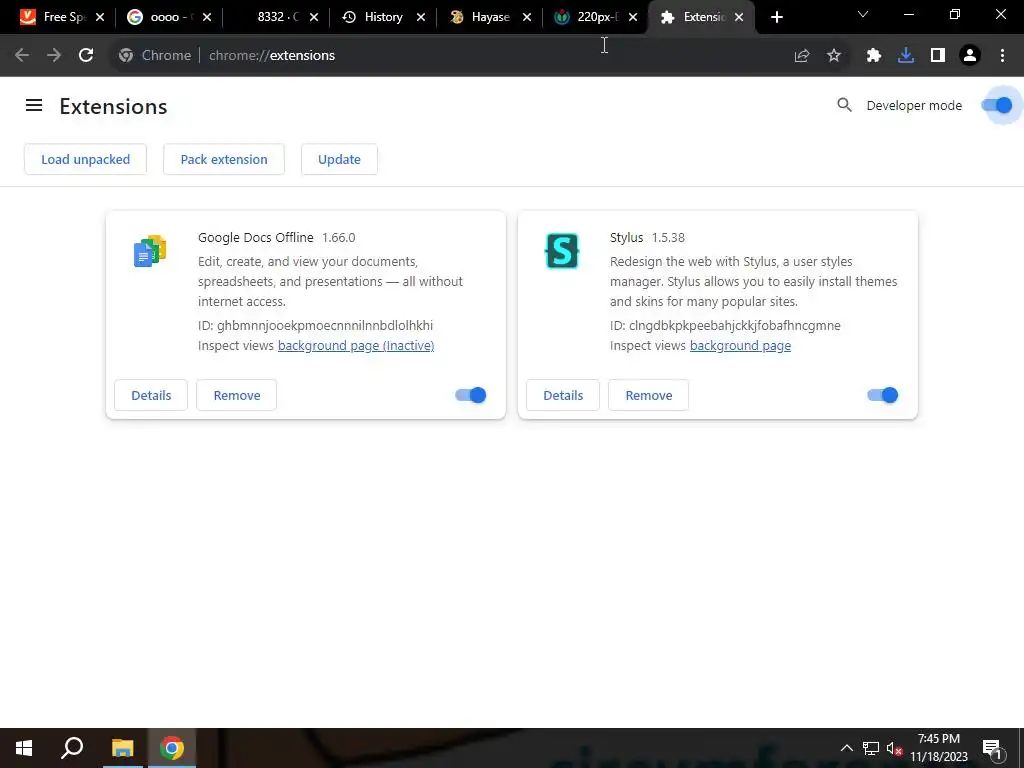
Task: Open the Extensions puzzle icon in toolbar
Action: point(874,56)
